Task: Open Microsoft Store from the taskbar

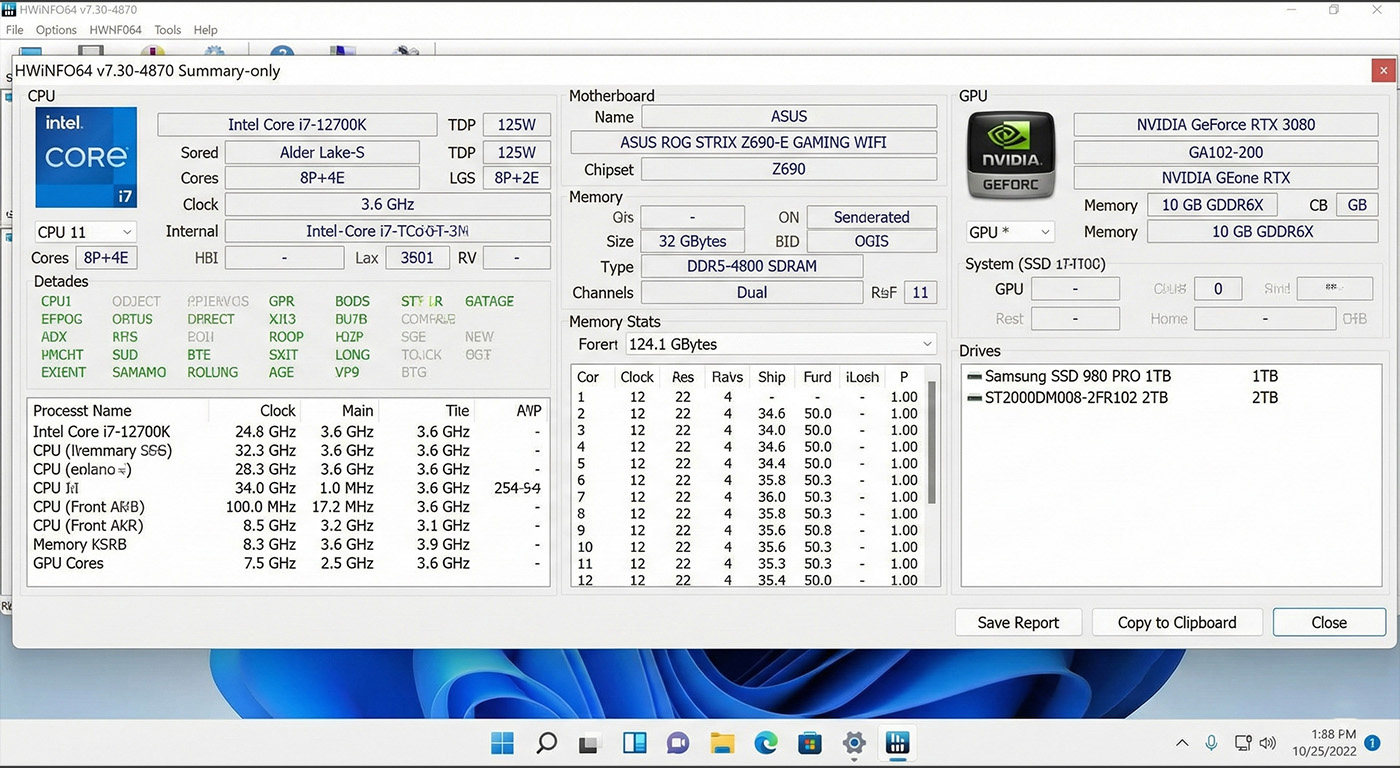Action: click(x=810, y=743)
